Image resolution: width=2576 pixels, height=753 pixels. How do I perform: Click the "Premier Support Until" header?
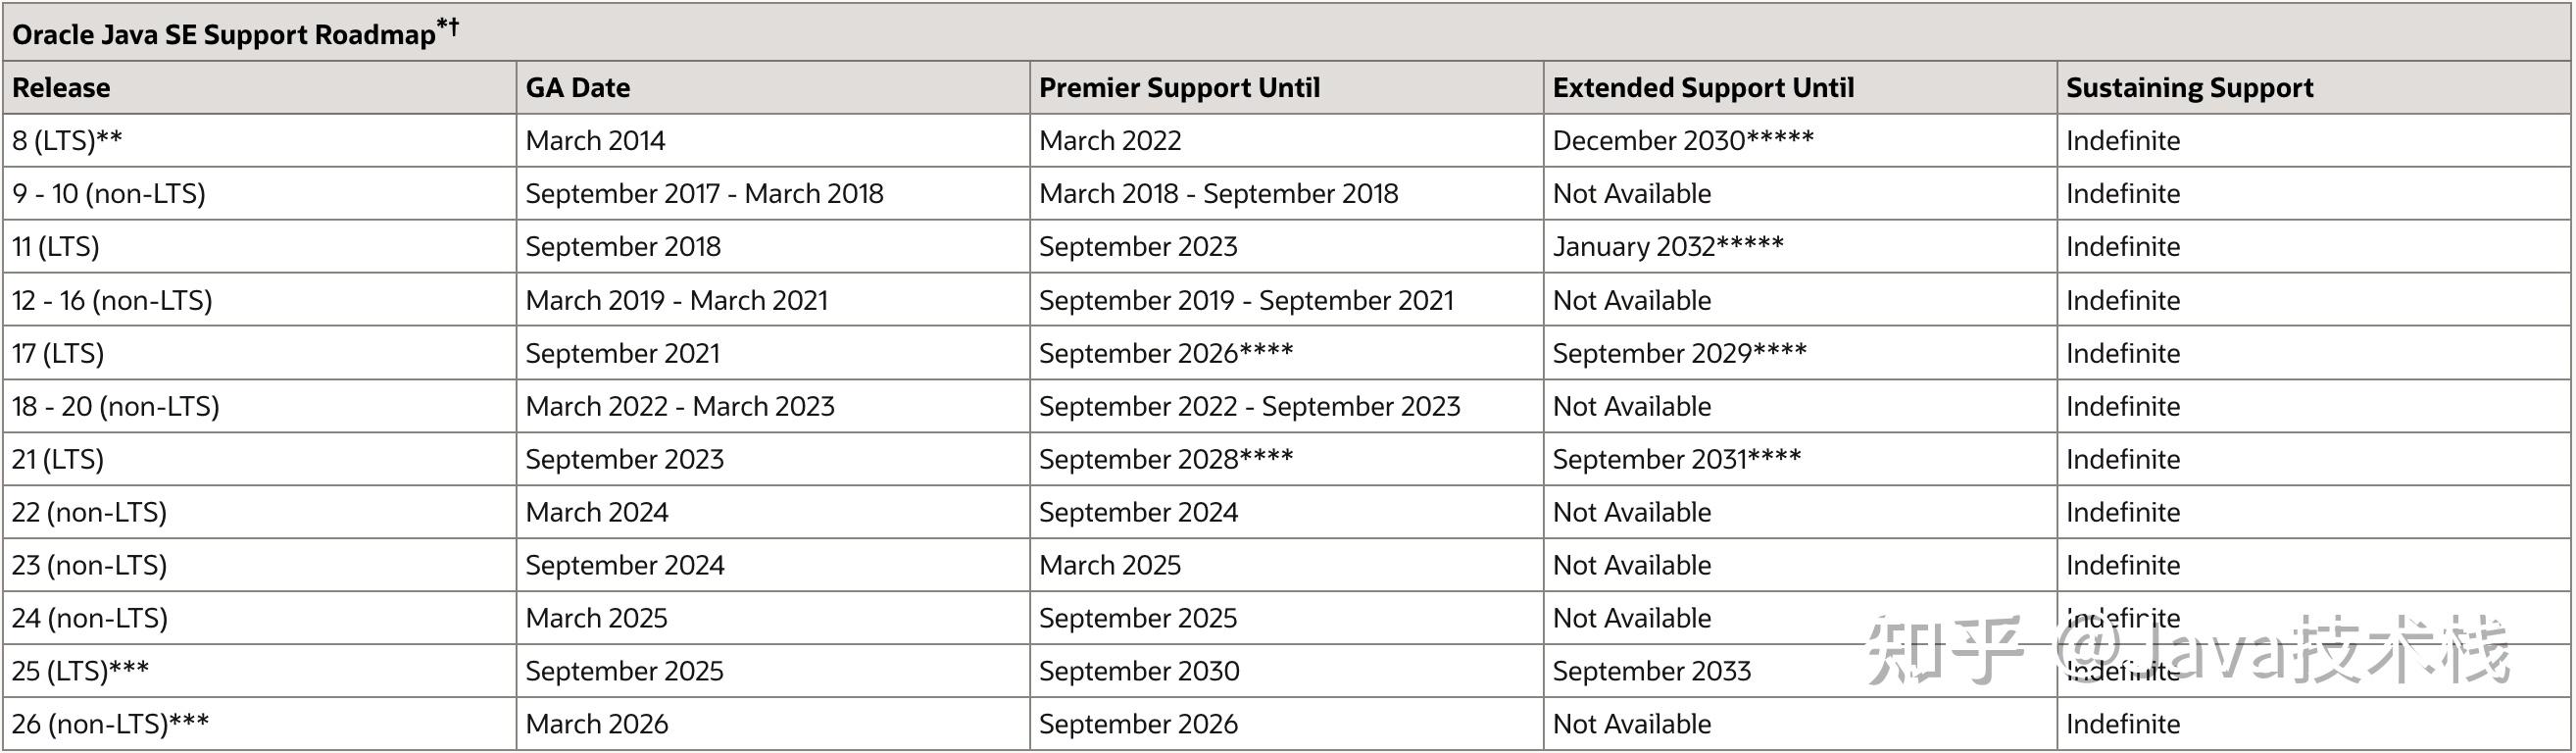click(1179, 88)
